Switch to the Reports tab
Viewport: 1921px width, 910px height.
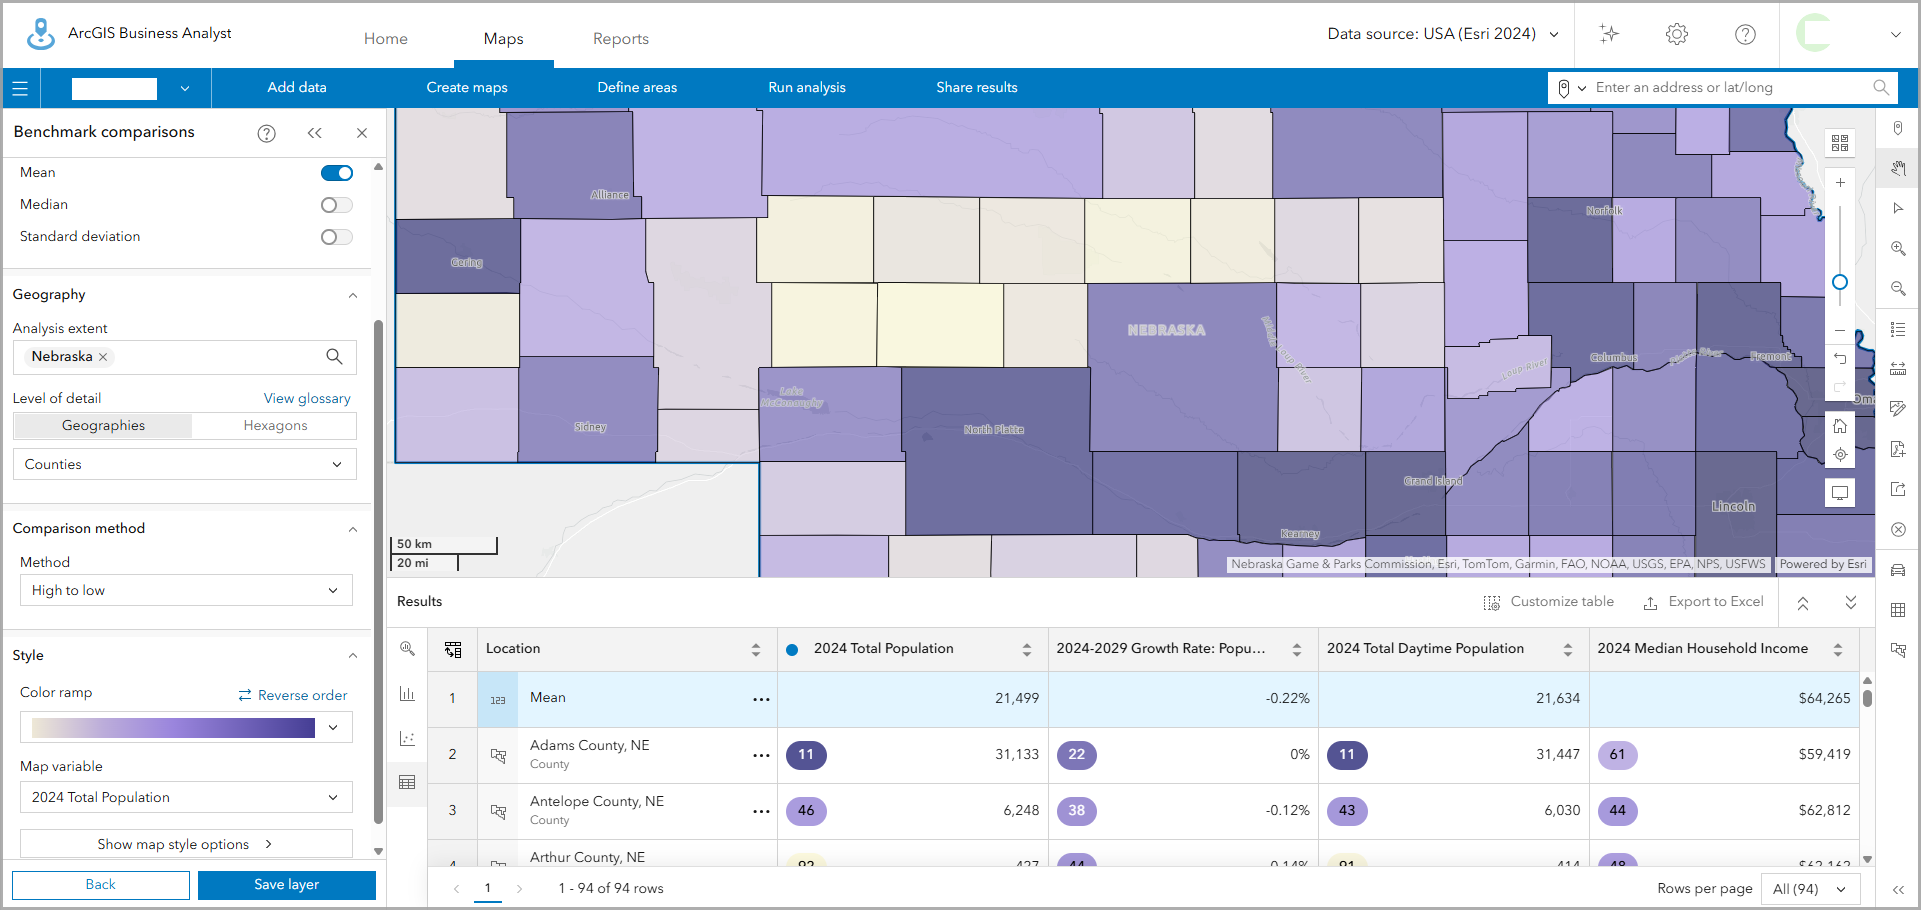click(x=621, y=39)
